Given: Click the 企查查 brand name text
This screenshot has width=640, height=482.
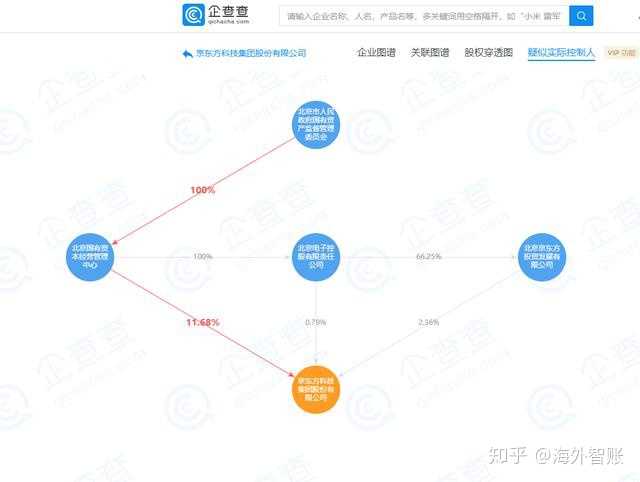Looking at the screenshot, I should click(228, 11).
